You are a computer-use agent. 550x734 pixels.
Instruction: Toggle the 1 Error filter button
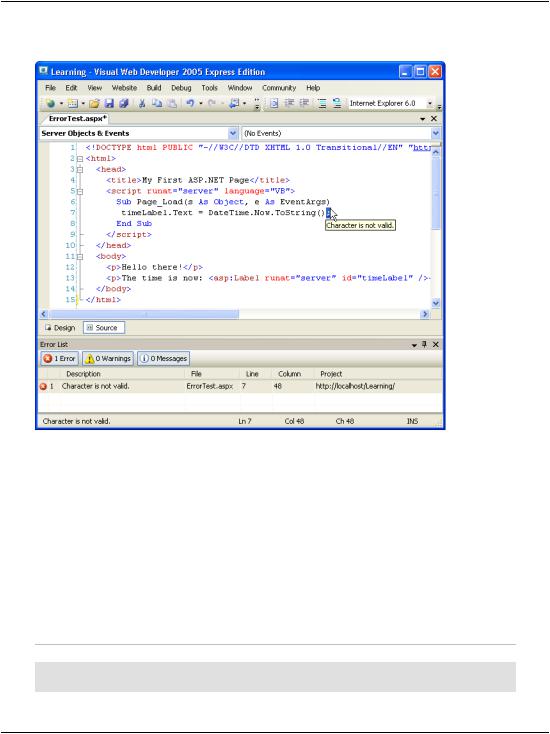[x=59, y=359]
